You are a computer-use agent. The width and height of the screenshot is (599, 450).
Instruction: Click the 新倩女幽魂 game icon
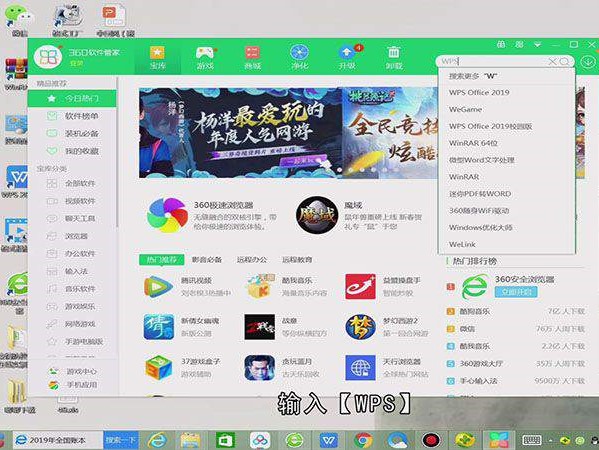coord(159,327)
